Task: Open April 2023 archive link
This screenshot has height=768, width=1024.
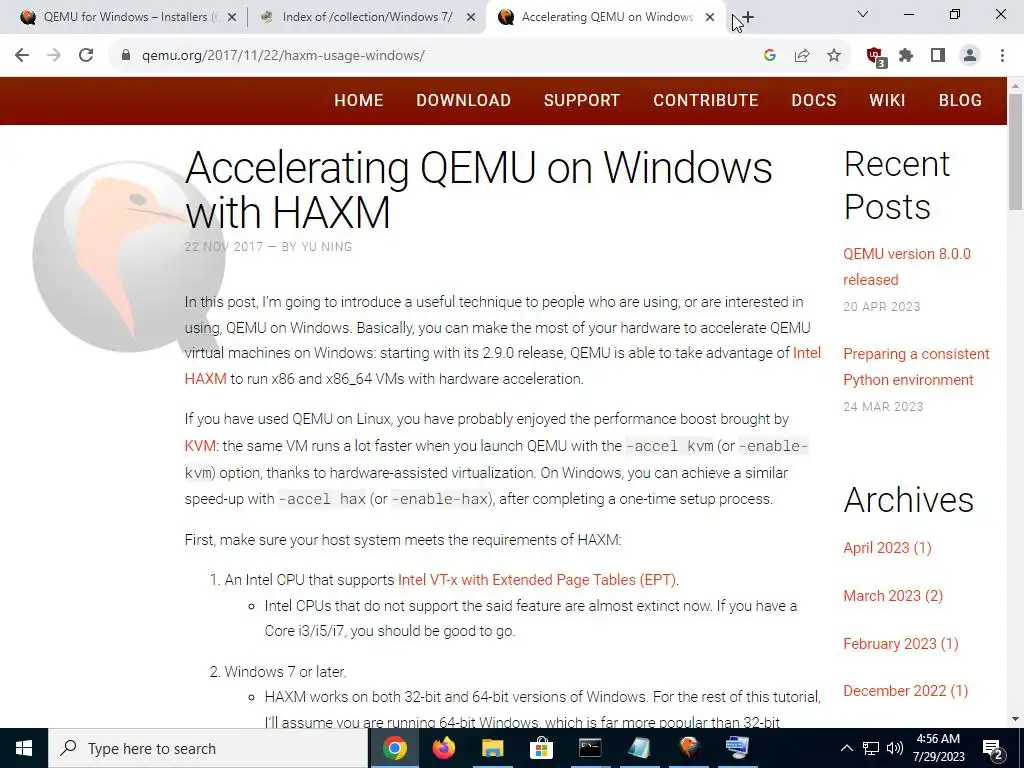Action: coord(888,548)
